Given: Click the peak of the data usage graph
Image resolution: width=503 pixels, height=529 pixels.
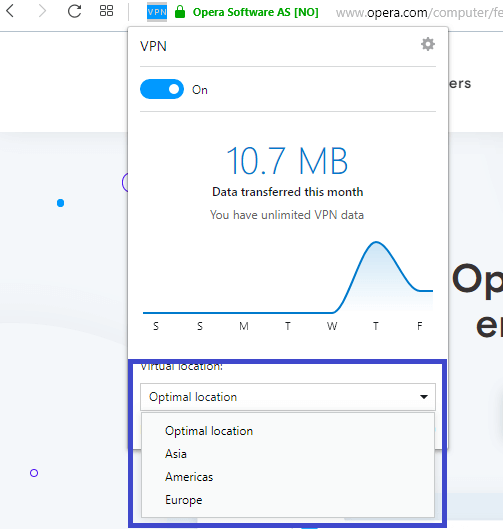Looking at the screenshot, I should pos(376,242).
